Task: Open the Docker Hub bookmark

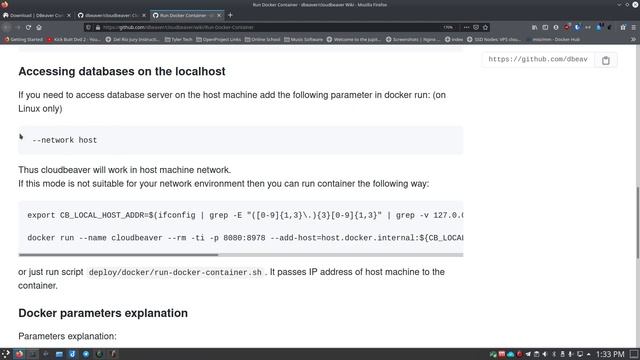Action: pyautogui.click(x=553, y=40)
